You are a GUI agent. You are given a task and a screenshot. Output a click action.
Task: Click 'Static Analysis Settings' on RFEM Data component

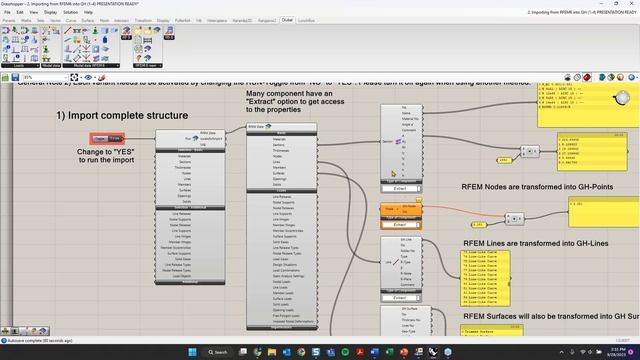click(x=288, y=276)
